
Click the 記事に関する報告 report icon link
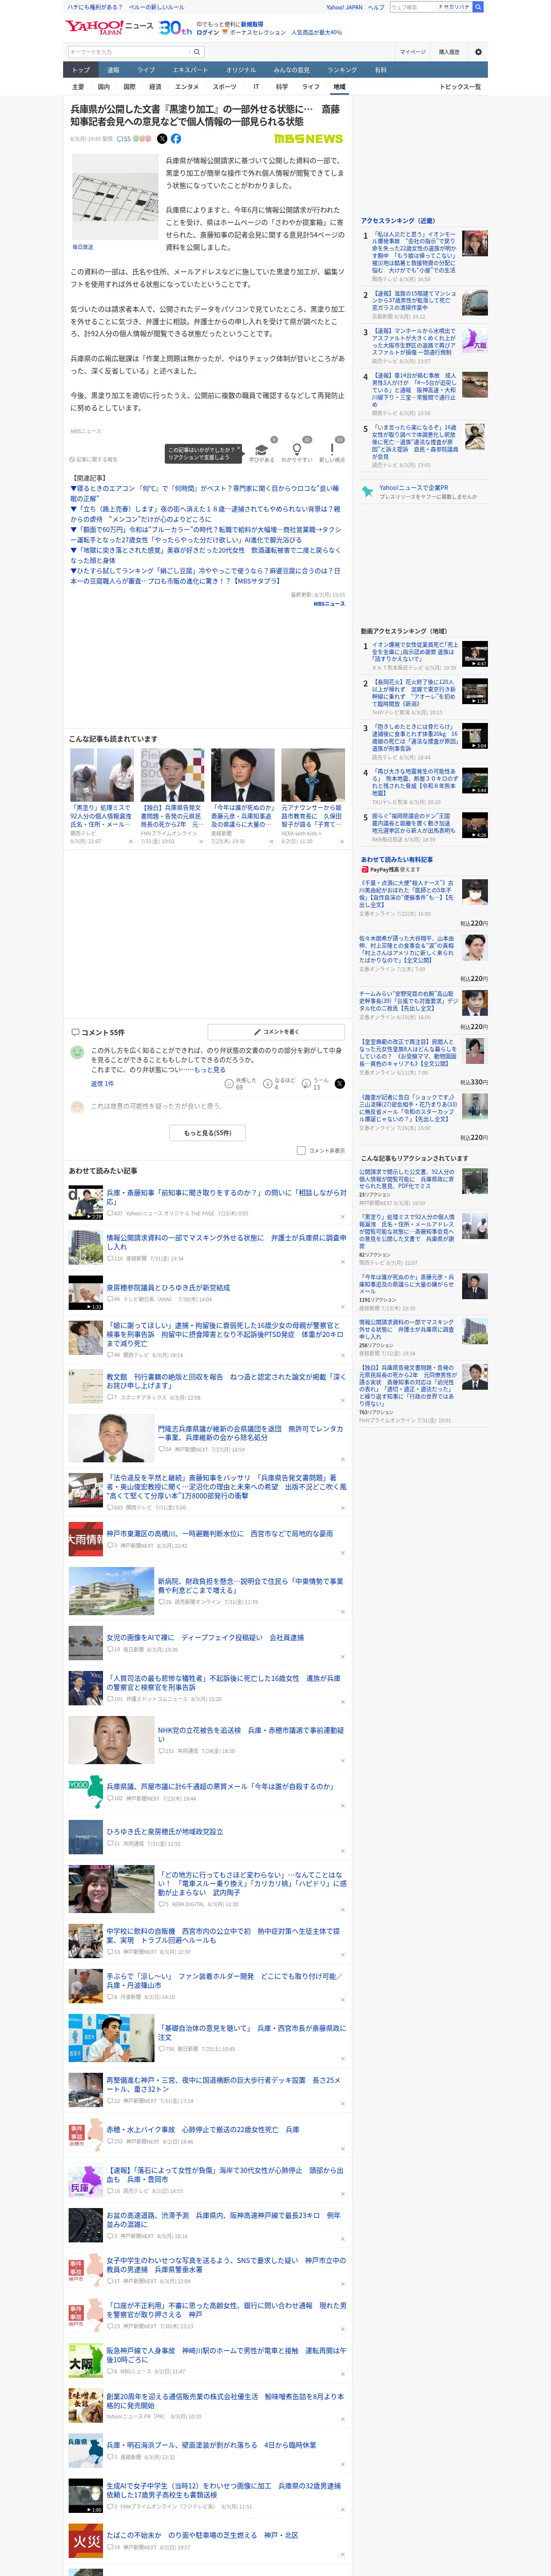pyautogui.click(x=93, y=460)
